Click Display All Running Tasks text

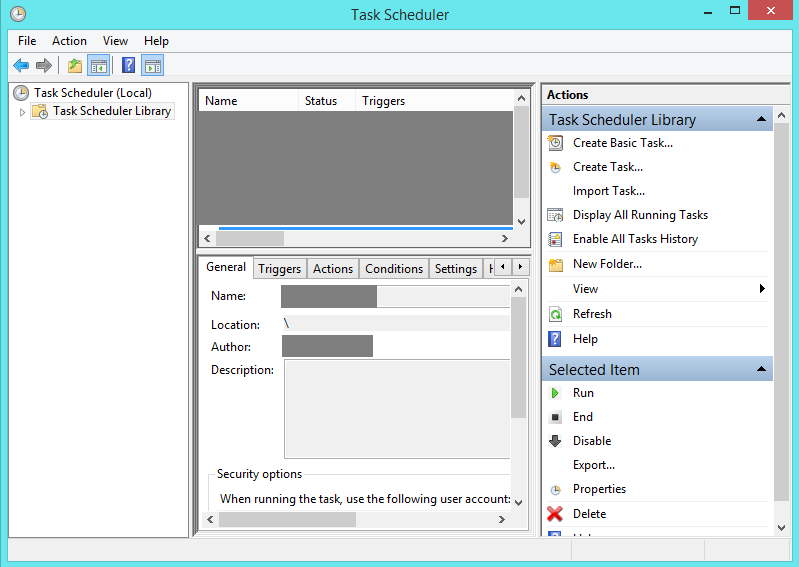pyautogui.click(x=640, y=215)
